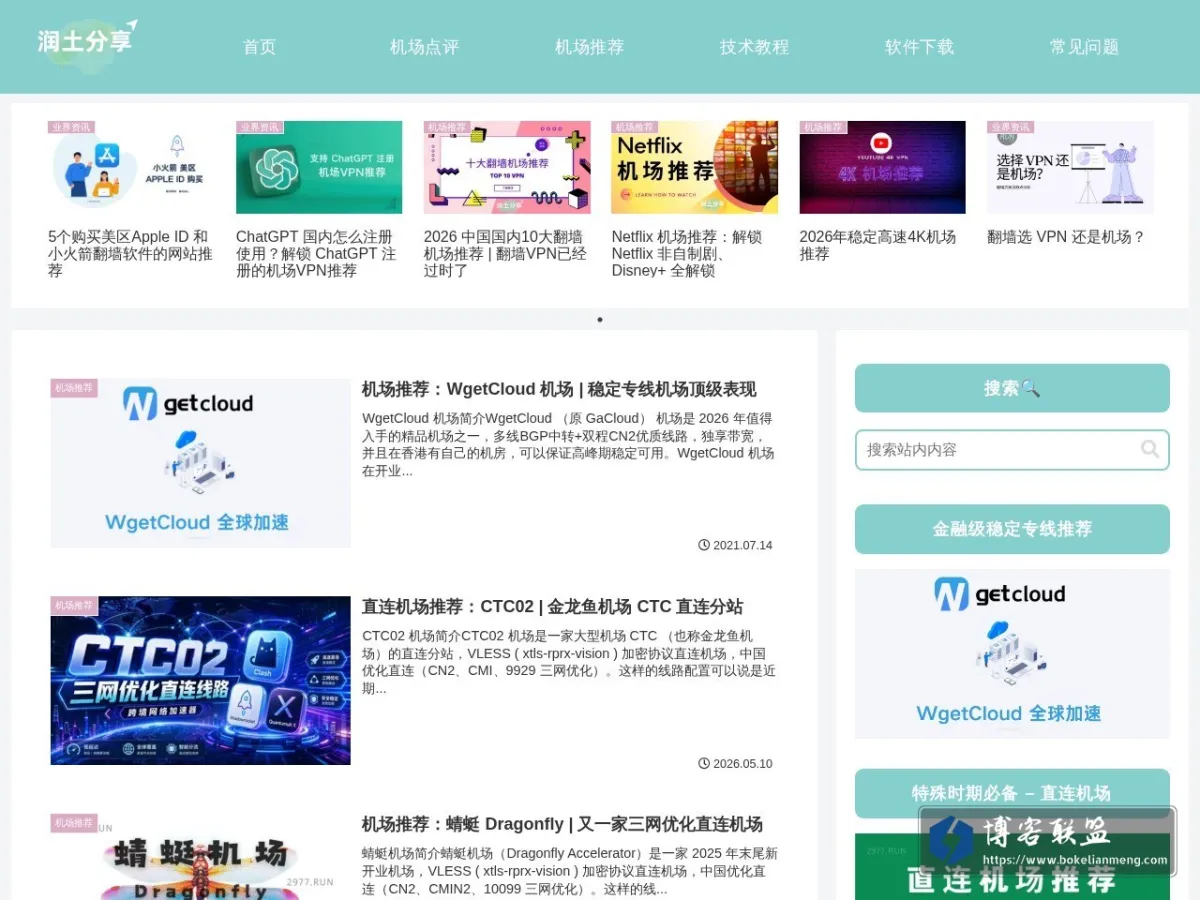Image resolution: width=1200 pixels, height=900 pixels.
Task: Click CTC02 机场简介 excerpt text
Action: [569, 662]
